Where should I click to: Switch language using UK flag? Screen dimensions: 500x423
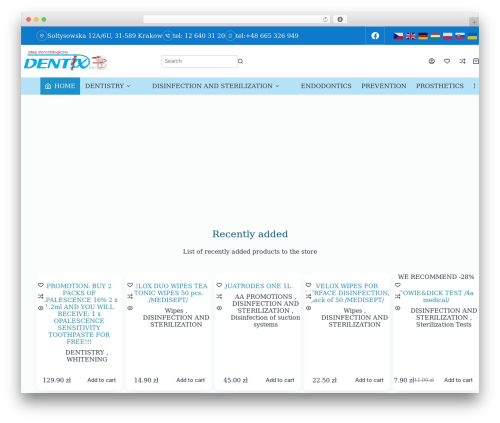pos(411,36)
